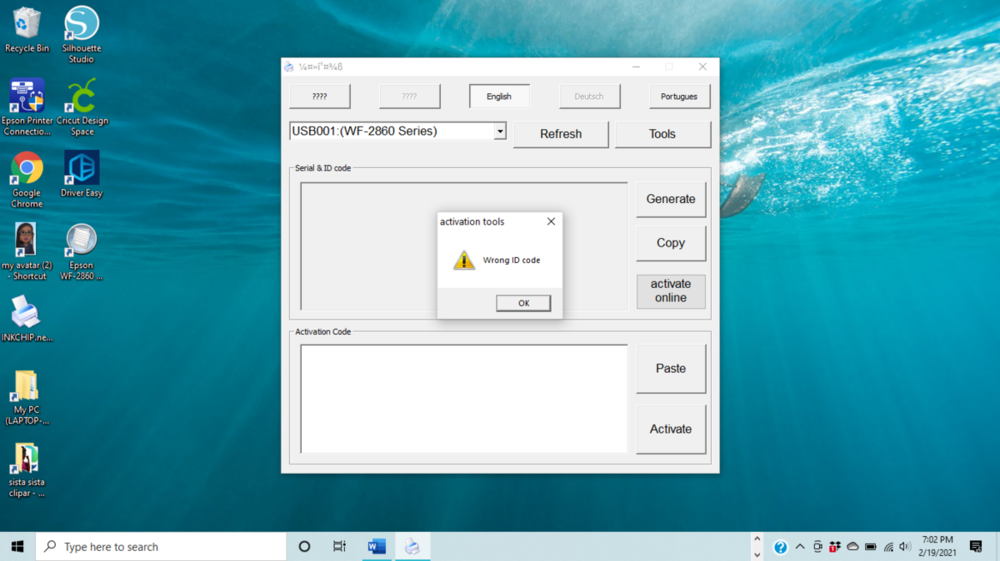The width and height of the screenshot is (1000, 561).
Task: Select the first ???? language button
Action: 320,96
